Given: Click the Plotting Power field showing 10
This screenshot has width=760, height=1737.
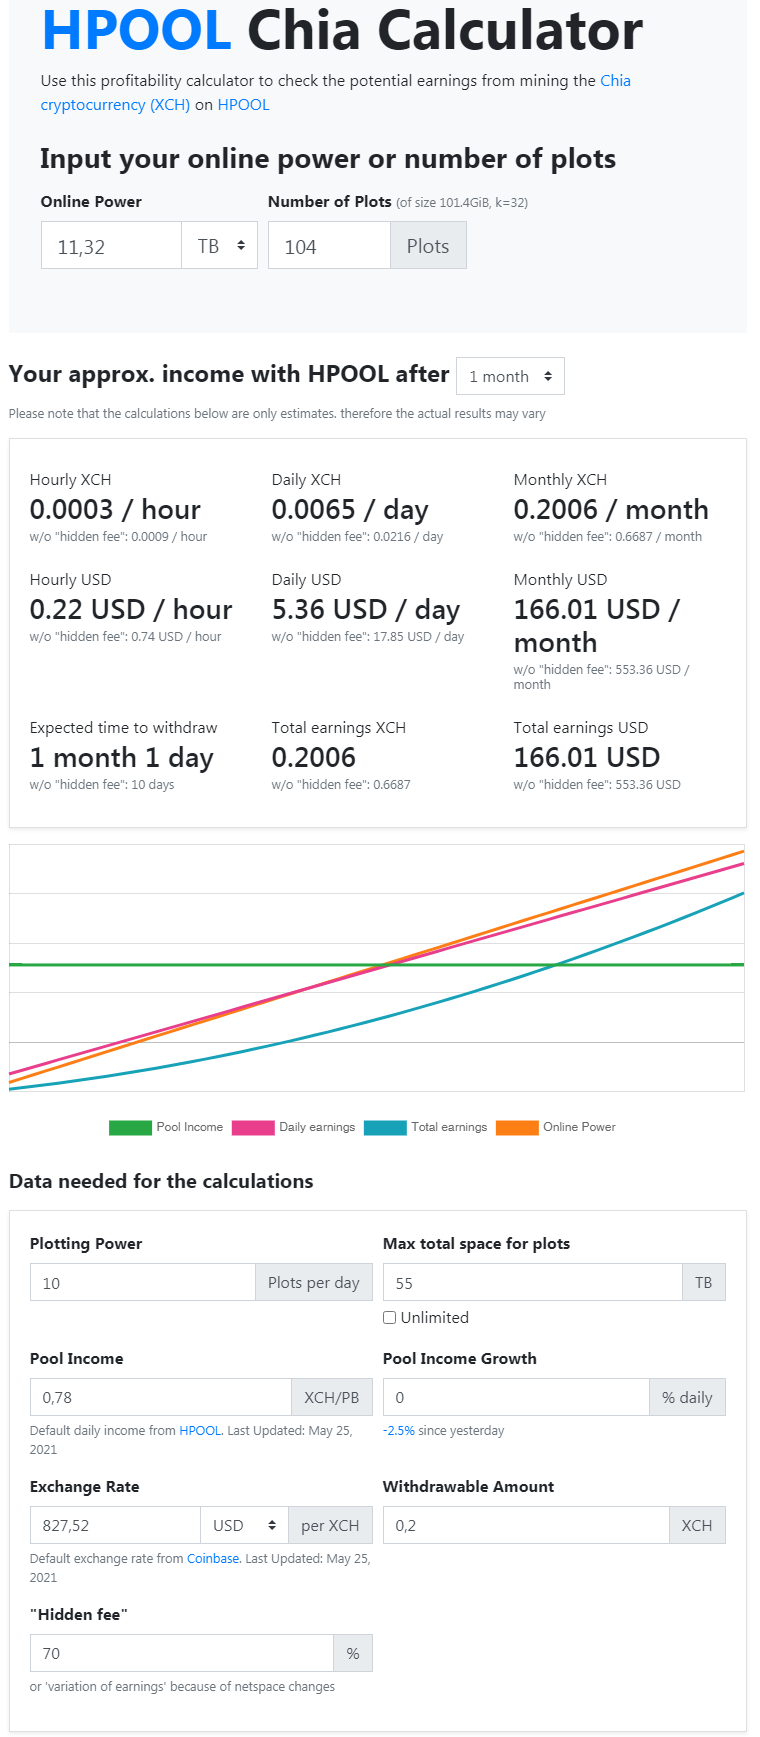Looking at the screenshot, I should (x=142, y=1281).
